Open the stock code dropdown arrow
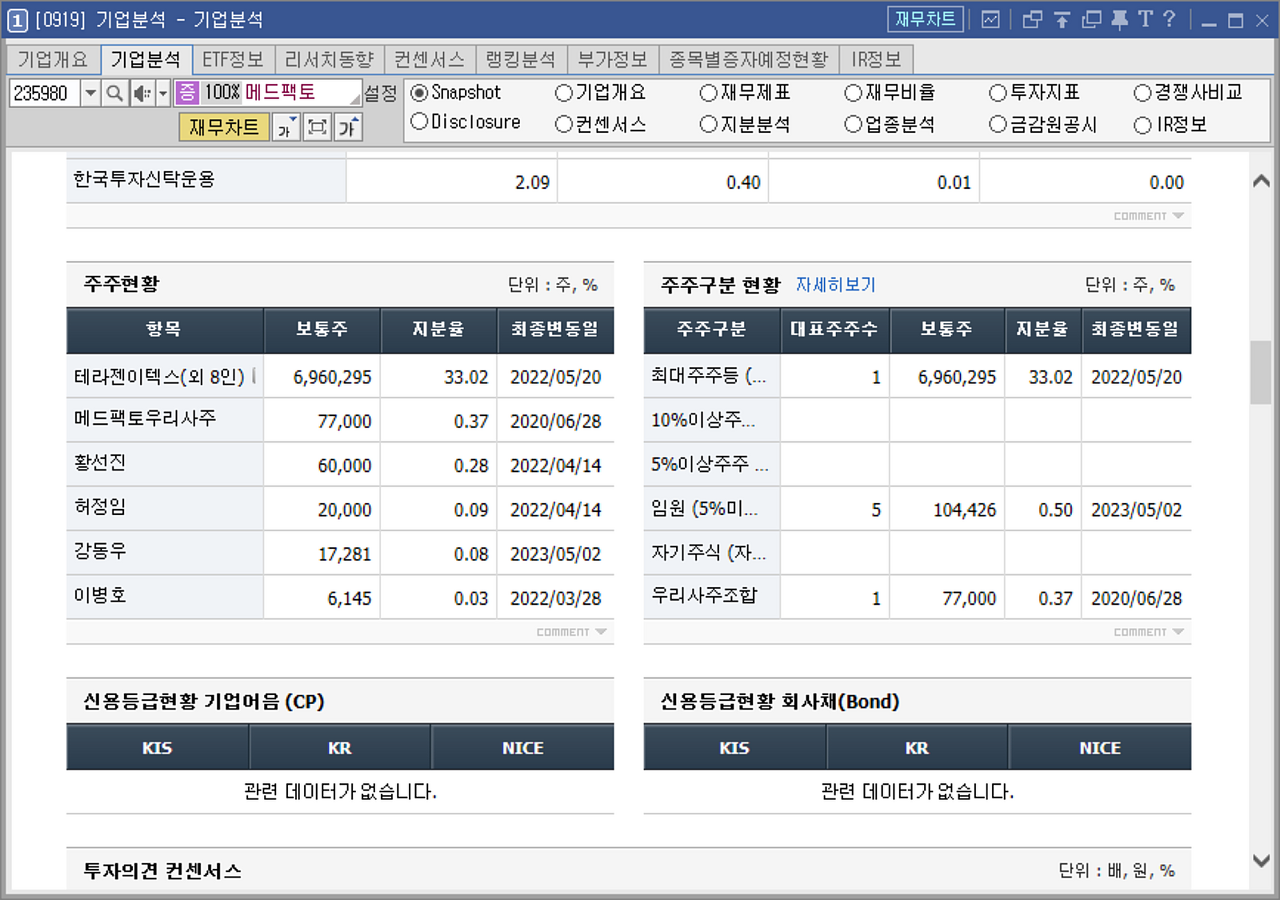Image resolution: width=1280 pixels, height=900 pixels. coord(90,93)
